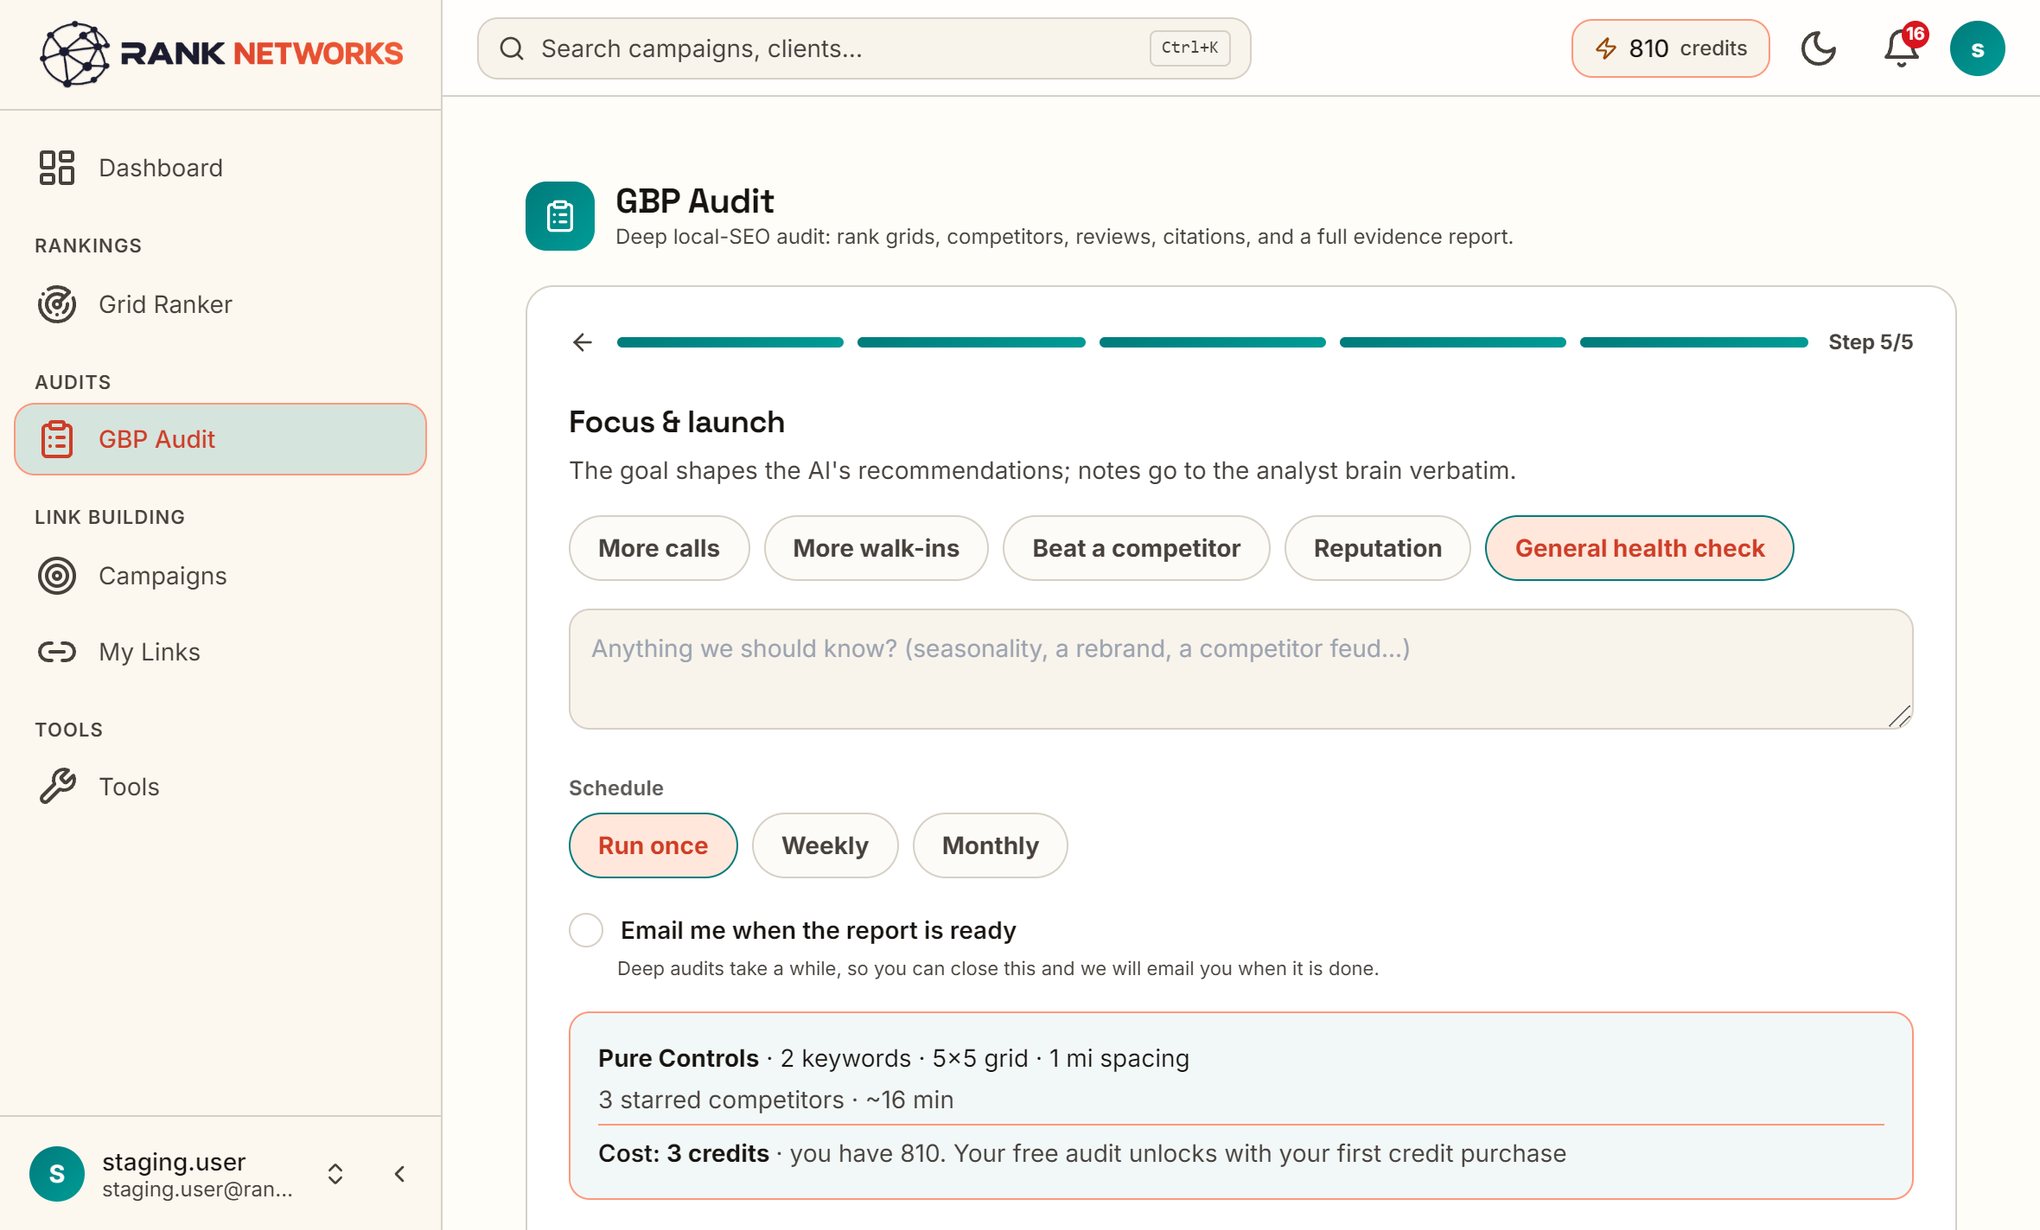Click the fifth progress step bar
This screenshot has height=1230, width=2040.
(1694, 342)
